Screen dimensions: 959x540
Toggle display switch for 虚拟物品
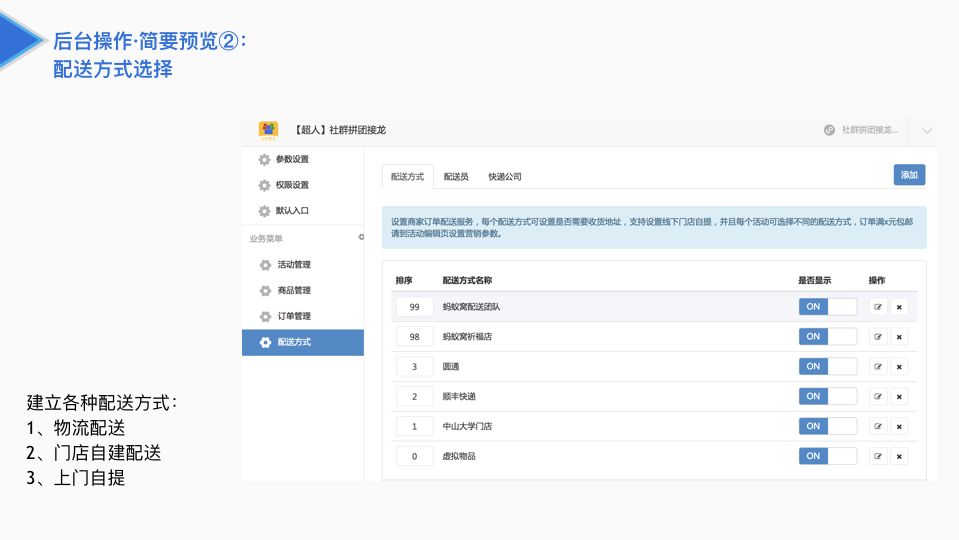point(828,456)
